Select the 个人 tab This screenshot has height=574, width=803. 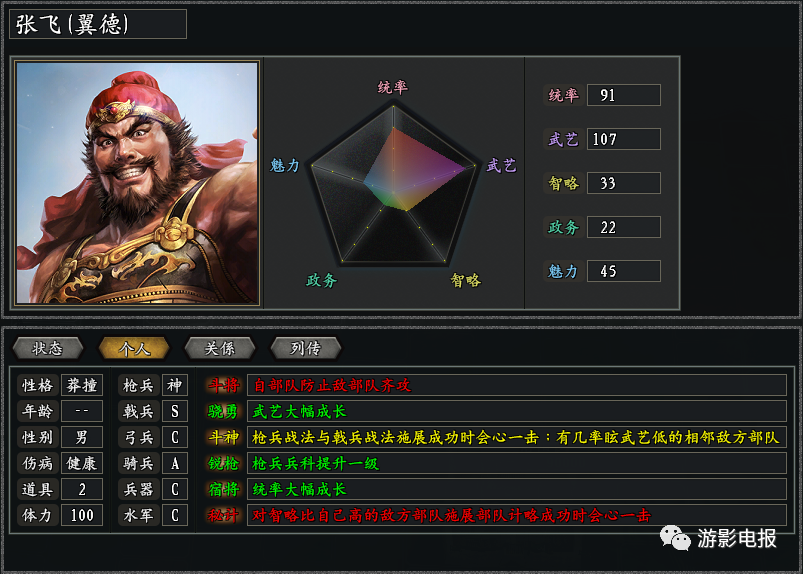tap(134, 348)
